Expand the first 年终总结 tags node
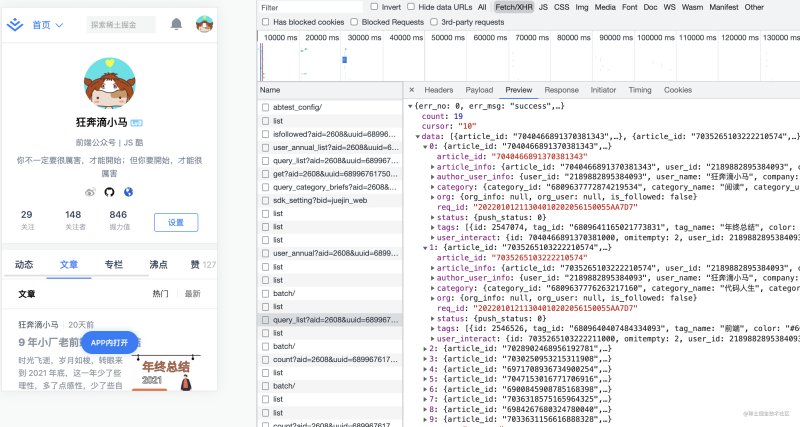 point(433,228)
